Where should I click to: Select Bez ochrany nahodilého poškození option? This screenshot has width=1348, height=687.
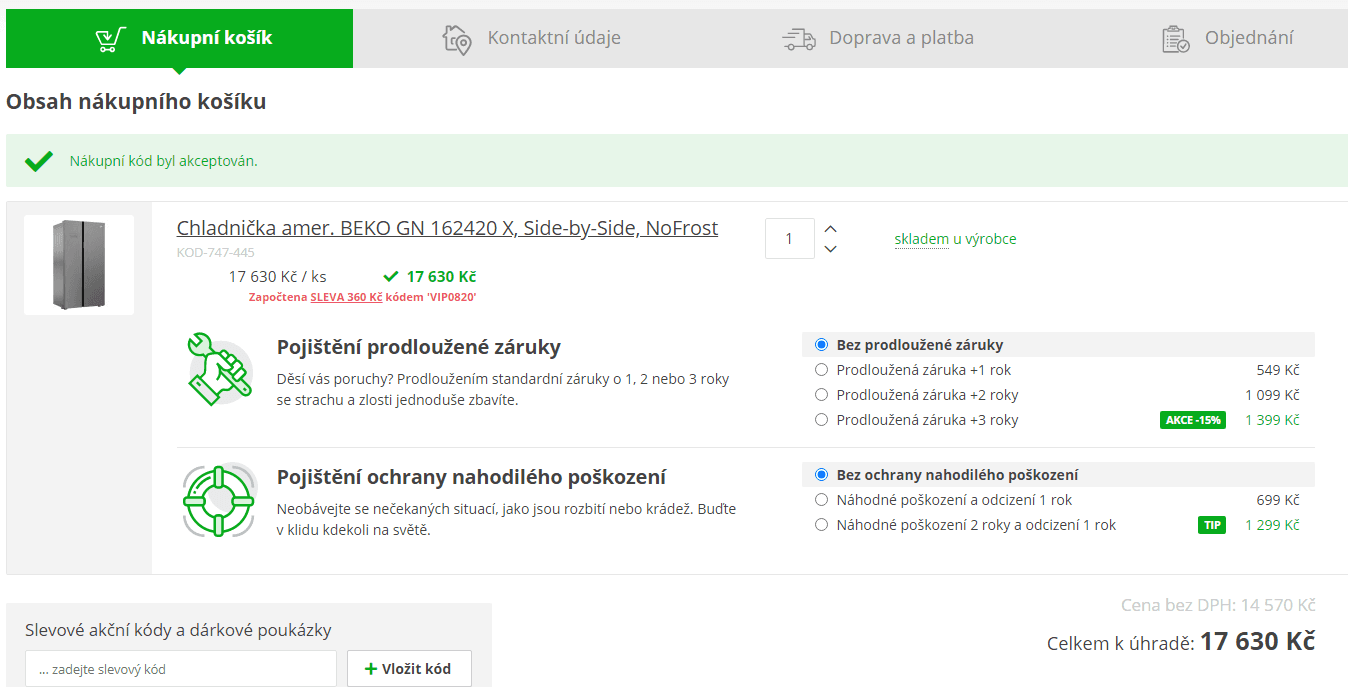click(x=822, y=475)
